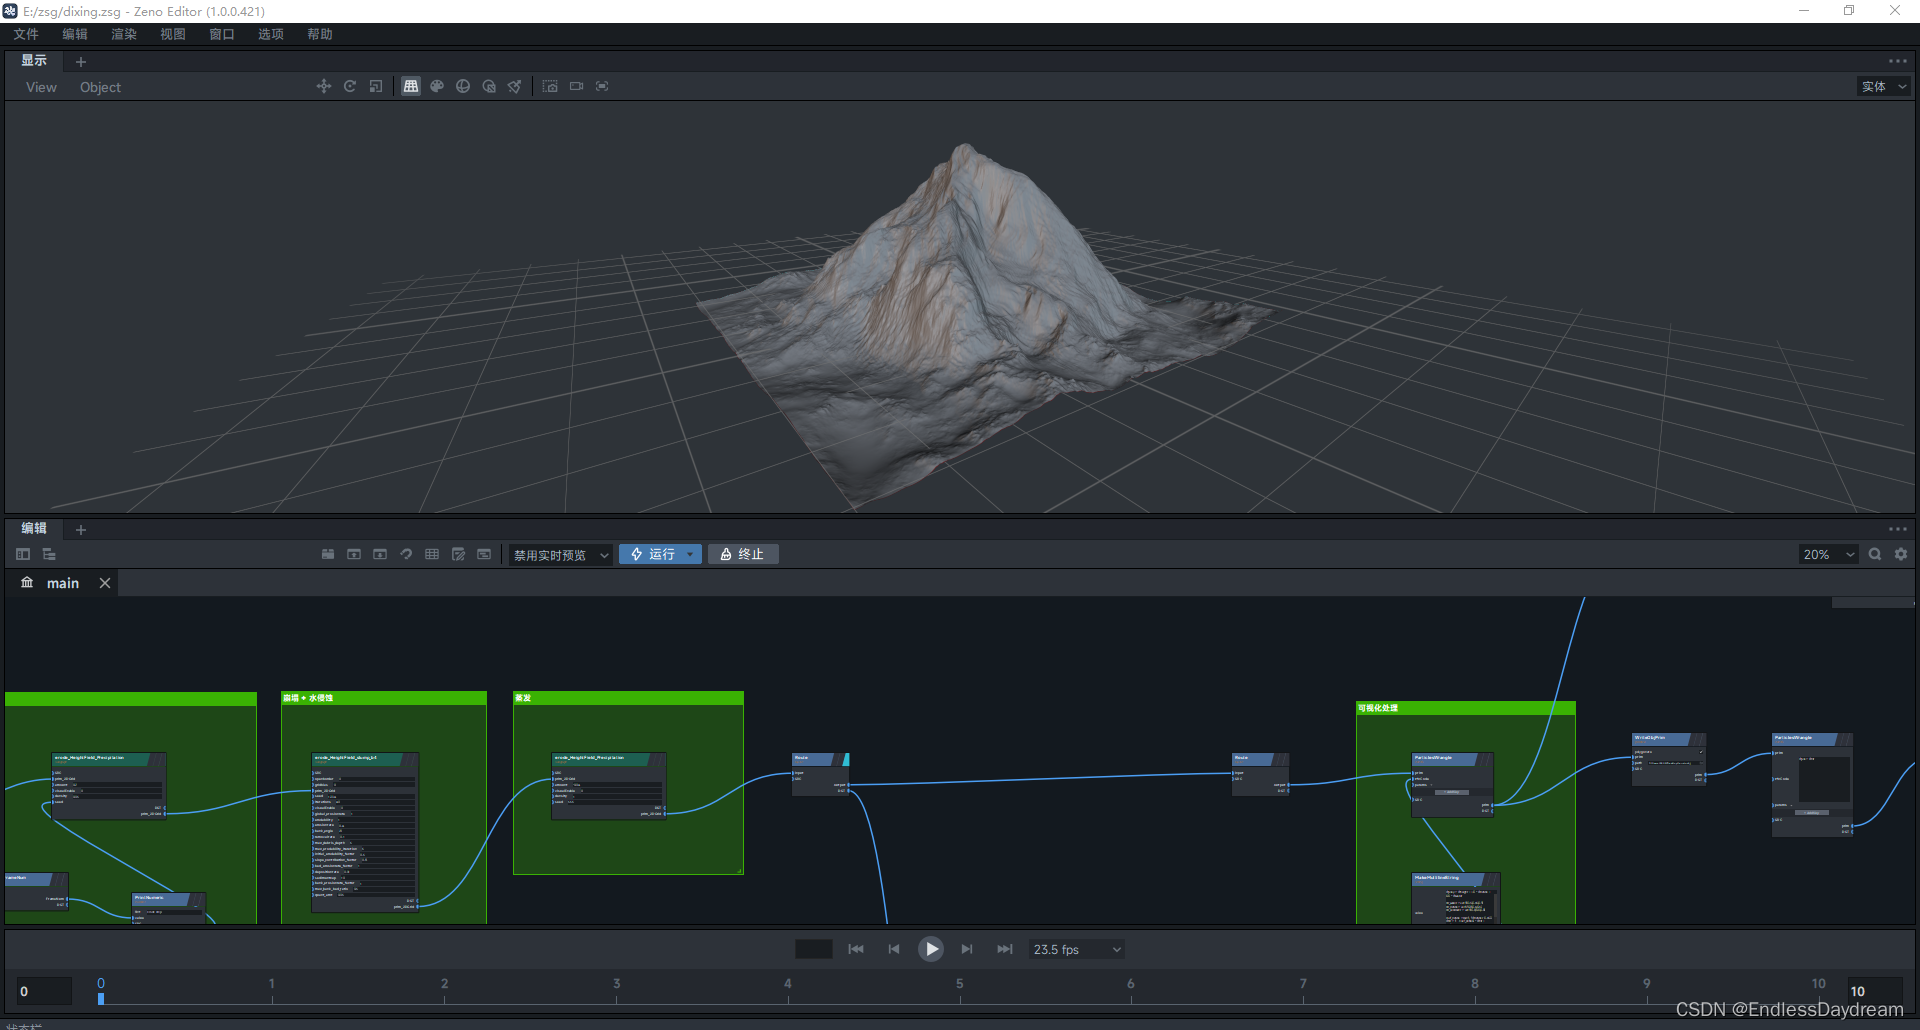Image resolution: width=1920 pixels, height=1030 pixels.
Task: Click the paint bucket/clean icon
Action: pyautogui.click(x=514, y=86)
